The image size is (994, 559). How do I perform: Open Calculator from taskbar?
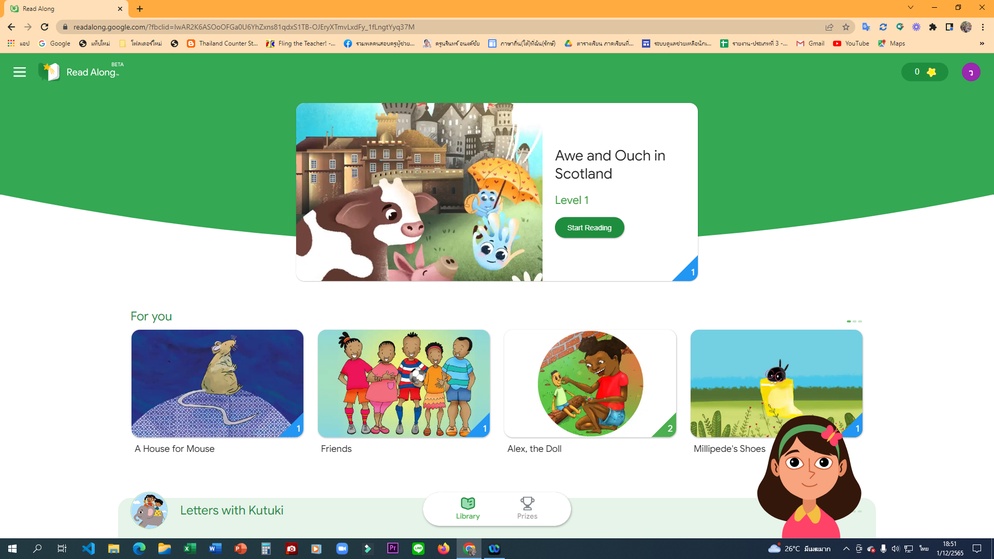pyautogui.click(x=266, y=548)
